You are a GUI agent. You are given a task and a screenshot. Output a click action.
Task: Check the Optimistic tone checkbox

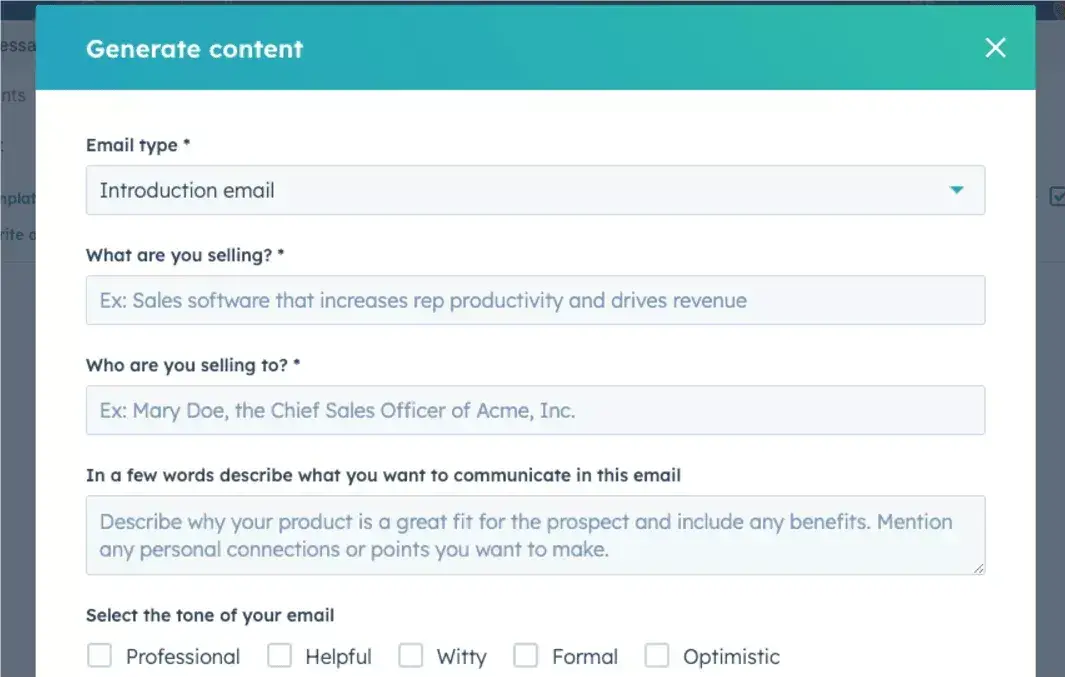pyautogui.click(x=657, y=655)
